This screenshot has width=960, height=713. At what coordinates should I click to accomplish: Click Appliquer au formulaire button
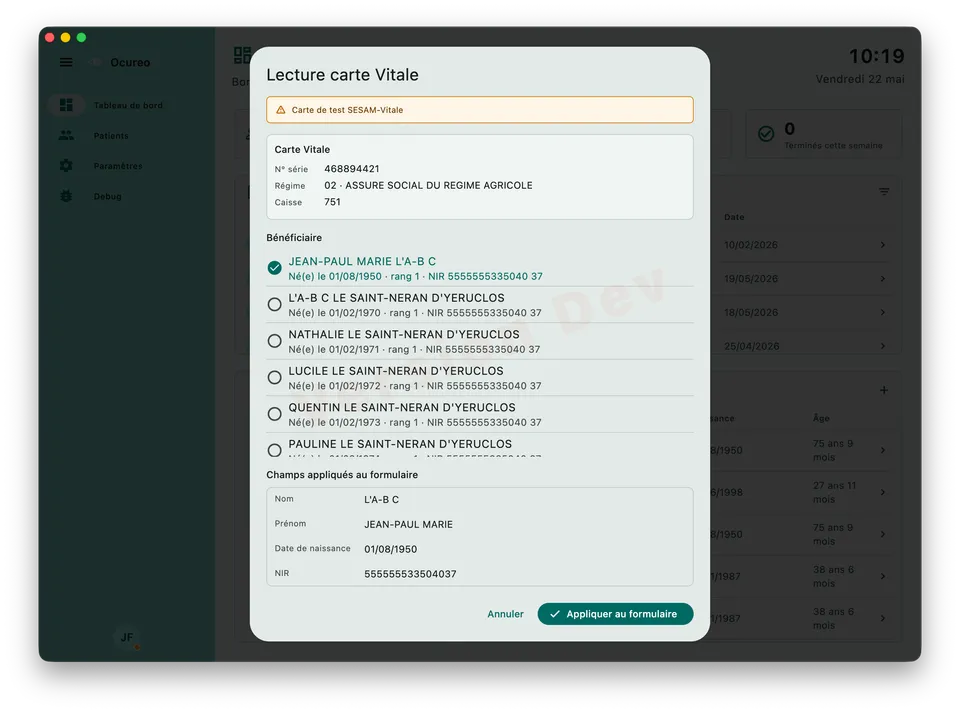coord(615,614)
